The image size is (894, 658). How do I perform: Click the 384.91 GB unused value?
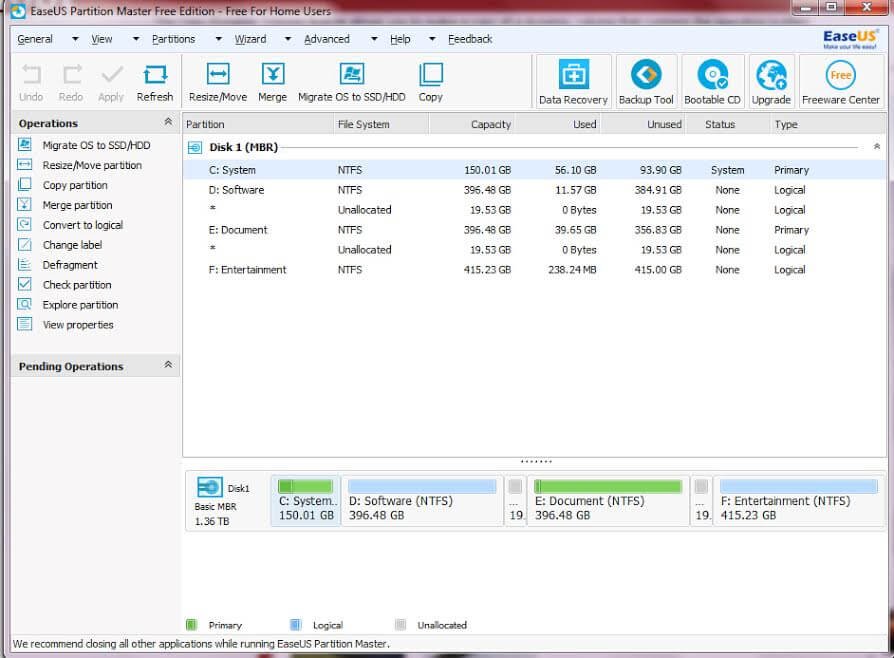tap(658, 190)
